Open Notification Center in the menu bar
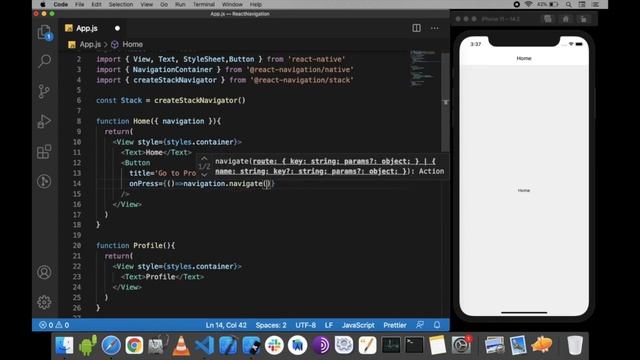Image resolution: width=640 pixels, height=360 pixels. (x=596, y=4)
